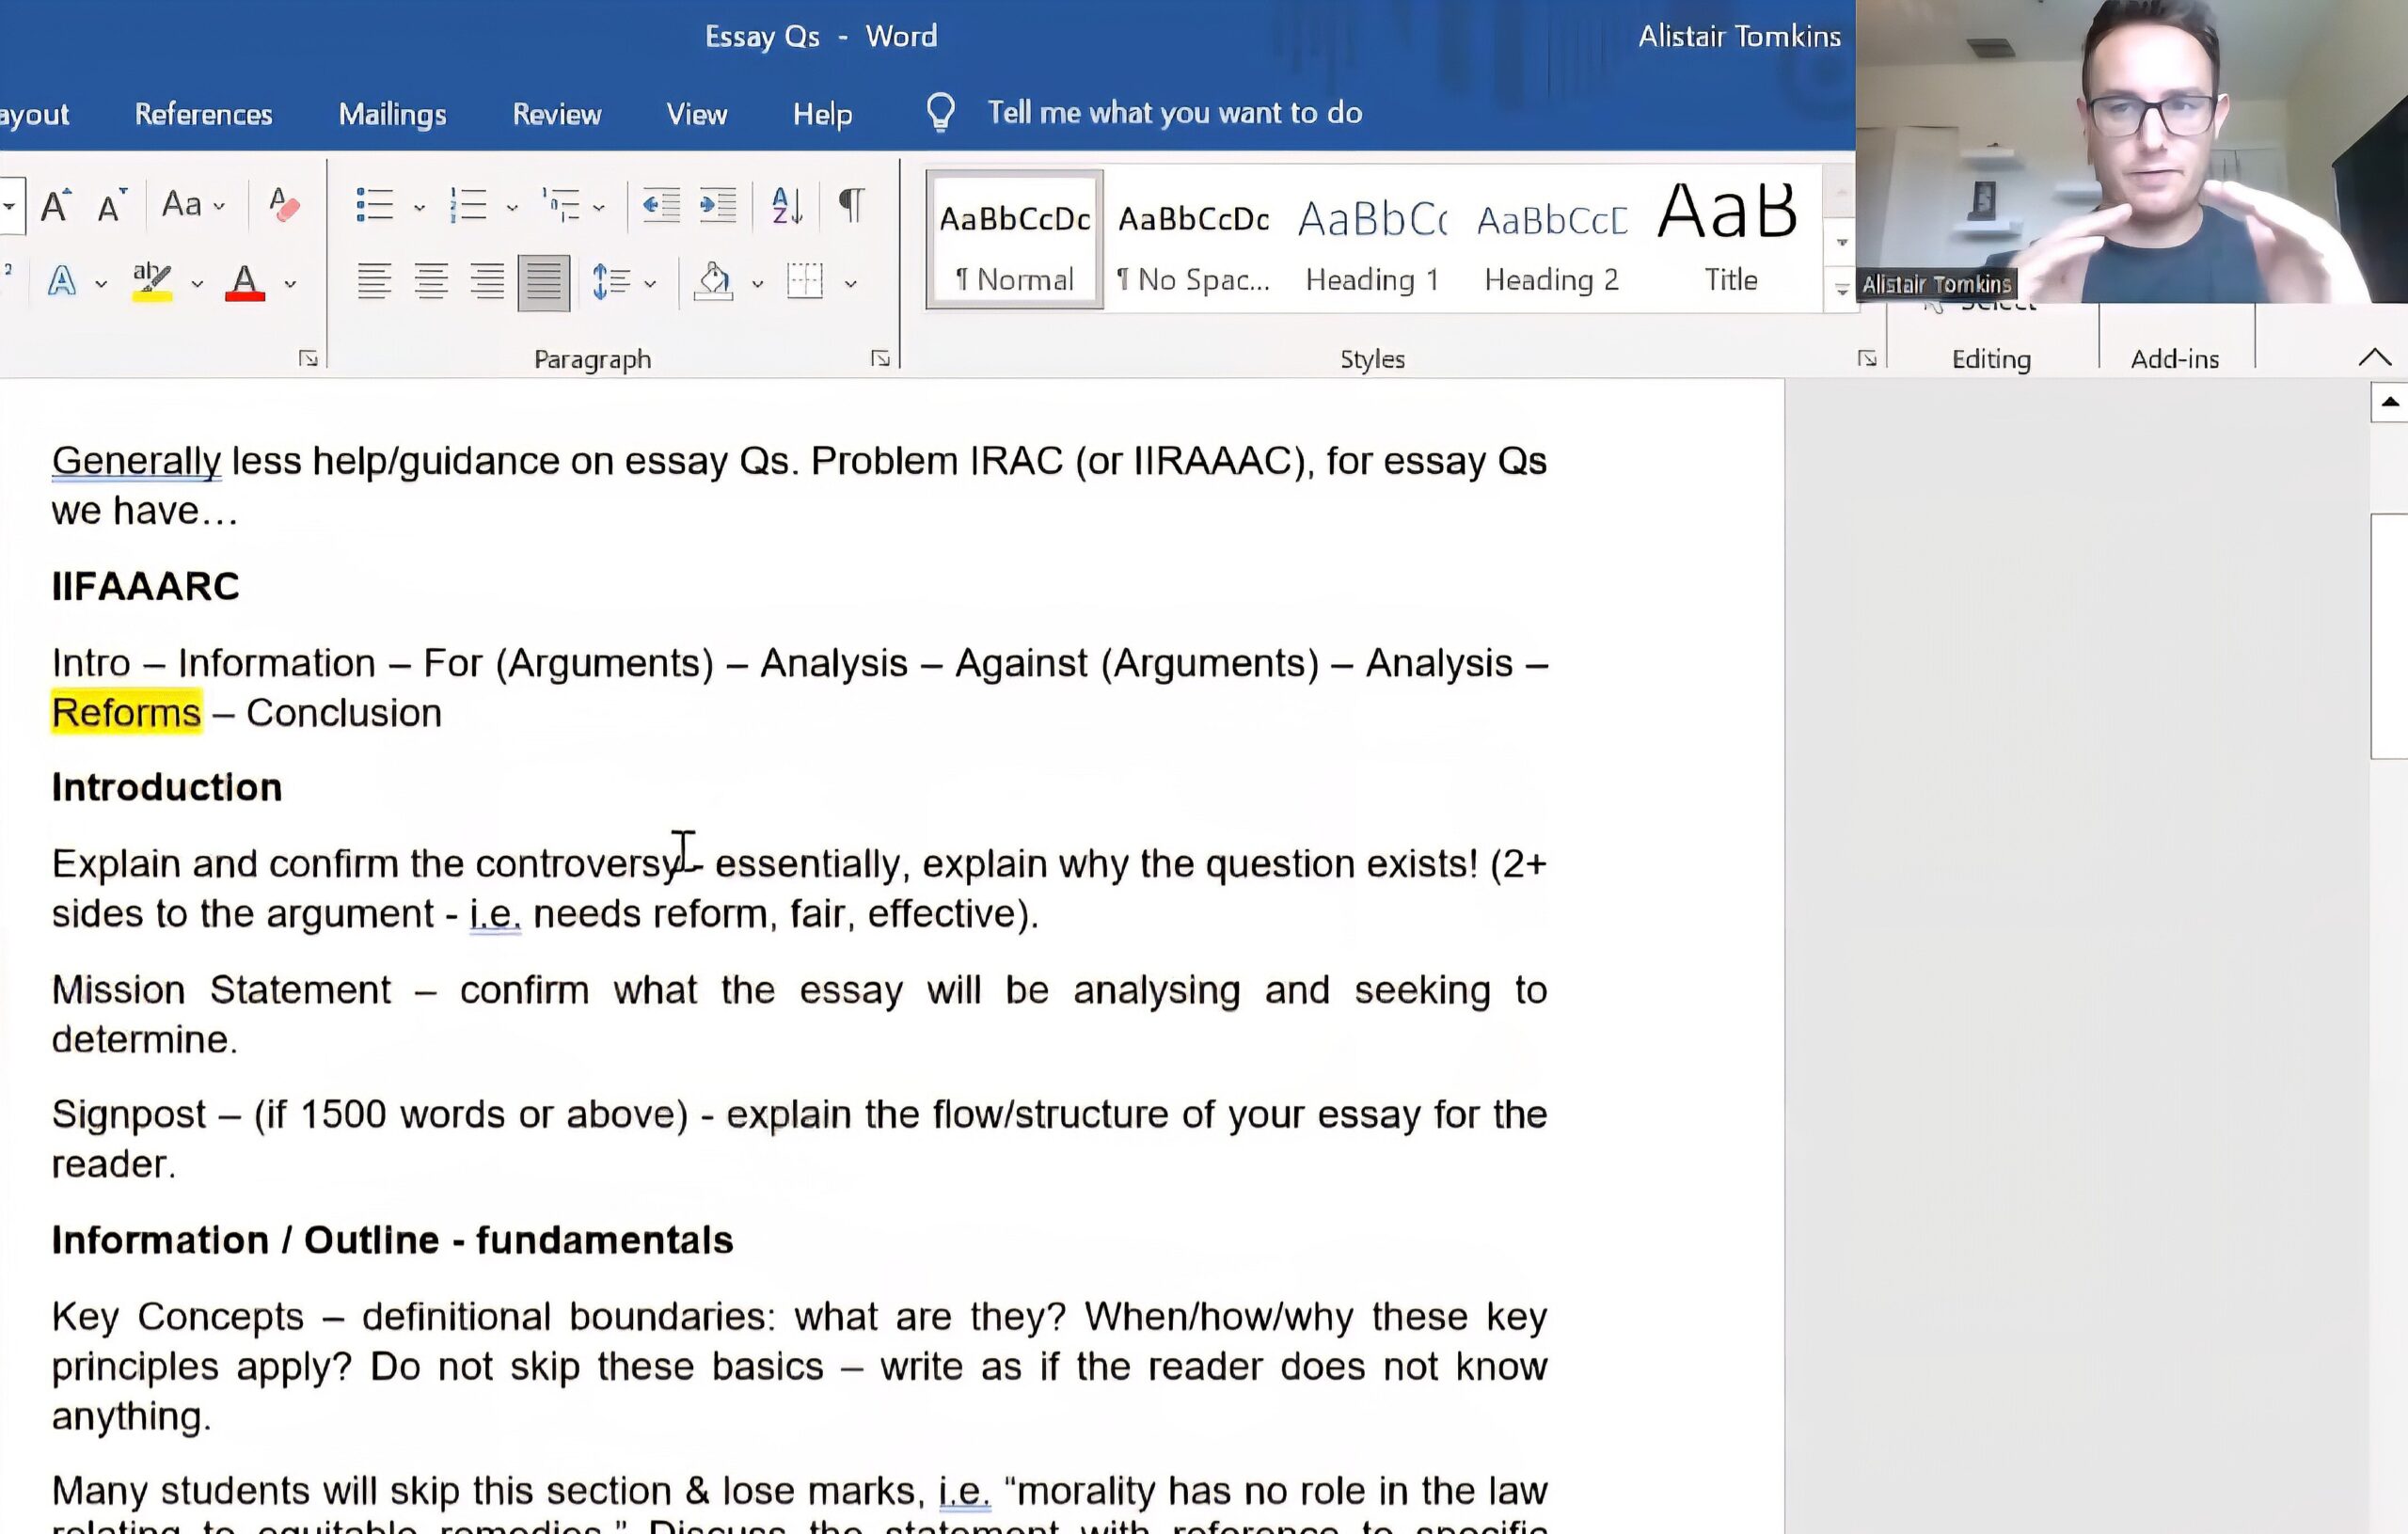The width and height of the screenshot is (2408, 1534).
Task: Toggle show paragraph marks (pilcrow)
Action: (x=851, y=205)
